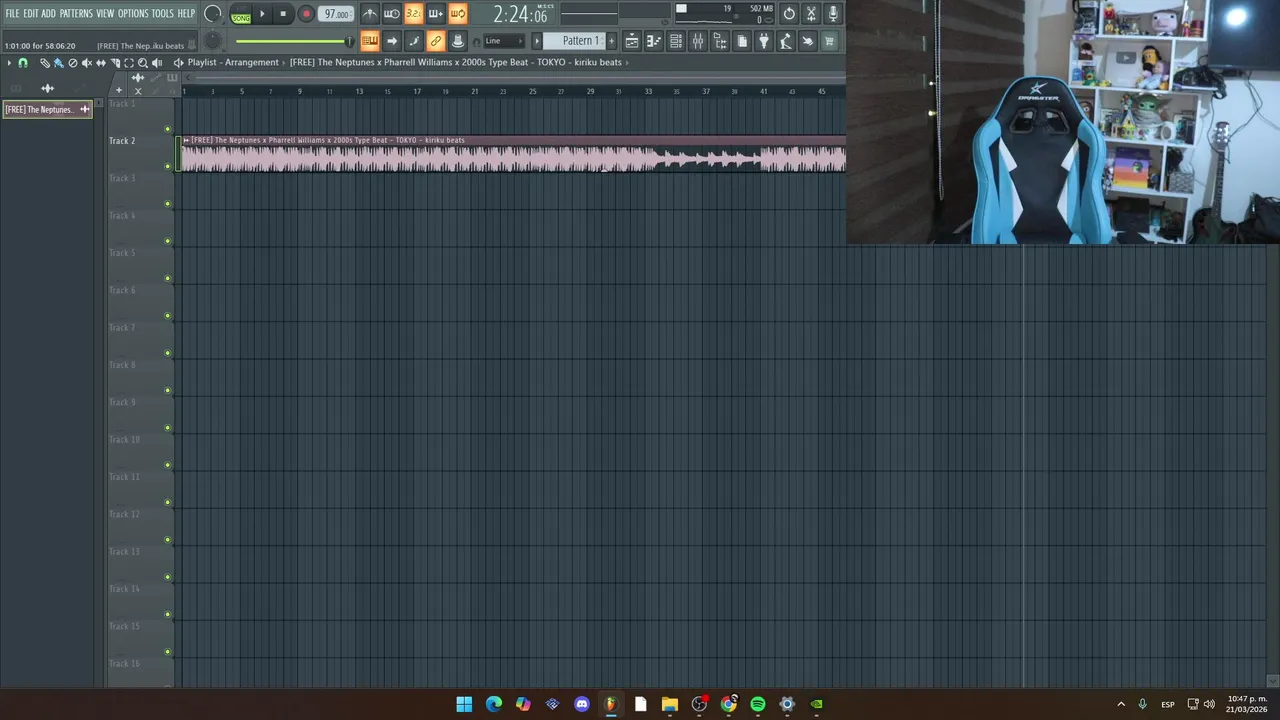Toggle the PAT/SONG mode switch
The height and width of the screenshot is (720, 1280).
tap(241, 15)
